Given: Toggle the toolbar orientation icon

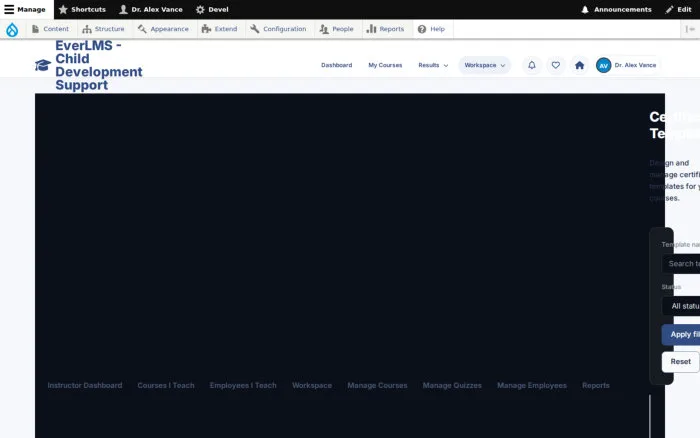Looking at the screenshot, I should [690, 29].
